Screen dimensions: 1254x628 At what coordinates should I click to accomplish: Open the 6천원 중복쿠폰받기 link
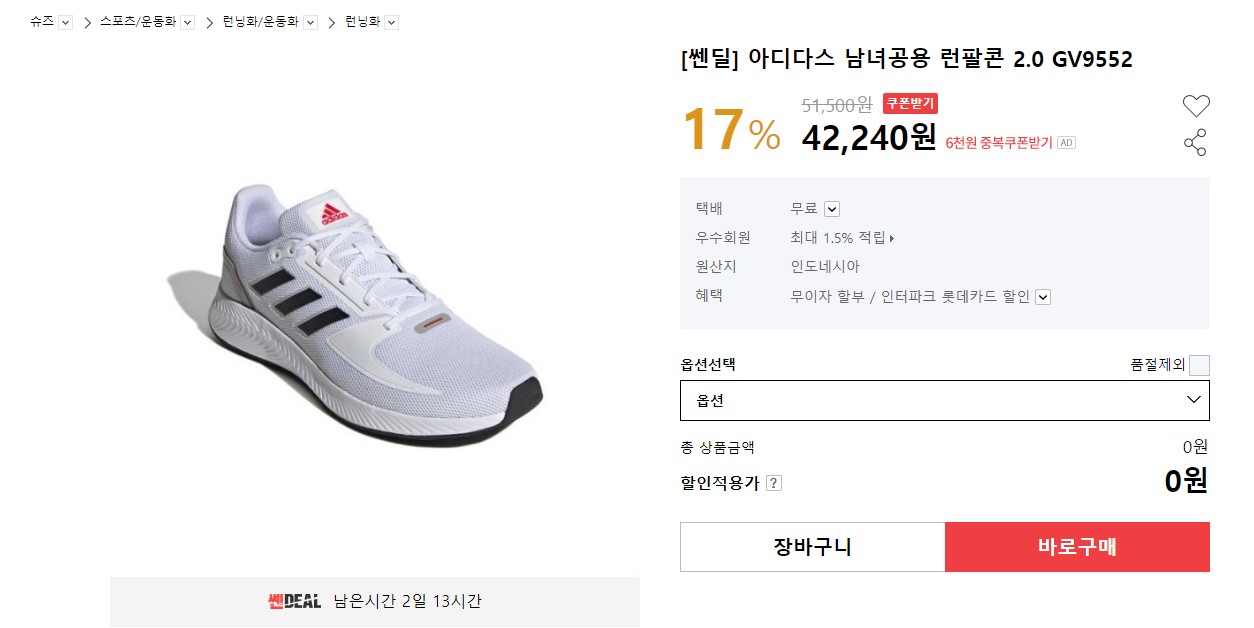point(998,143)
